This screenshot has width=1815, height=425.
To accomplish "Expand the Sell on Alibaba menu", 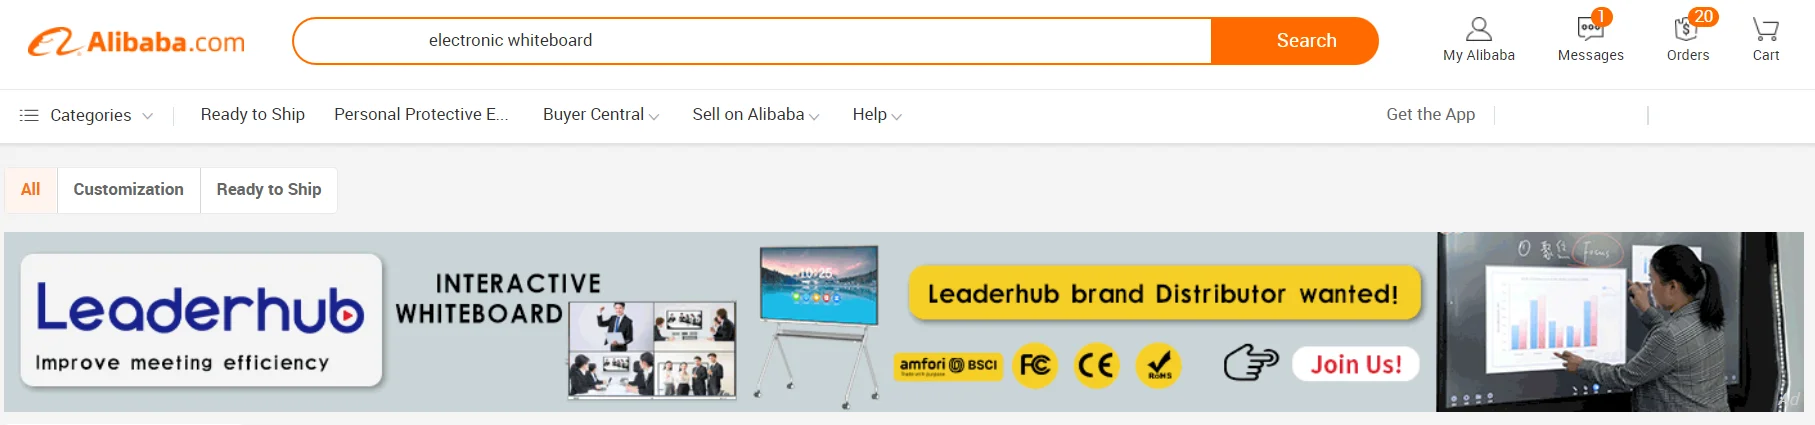I will tap(755, 115).
